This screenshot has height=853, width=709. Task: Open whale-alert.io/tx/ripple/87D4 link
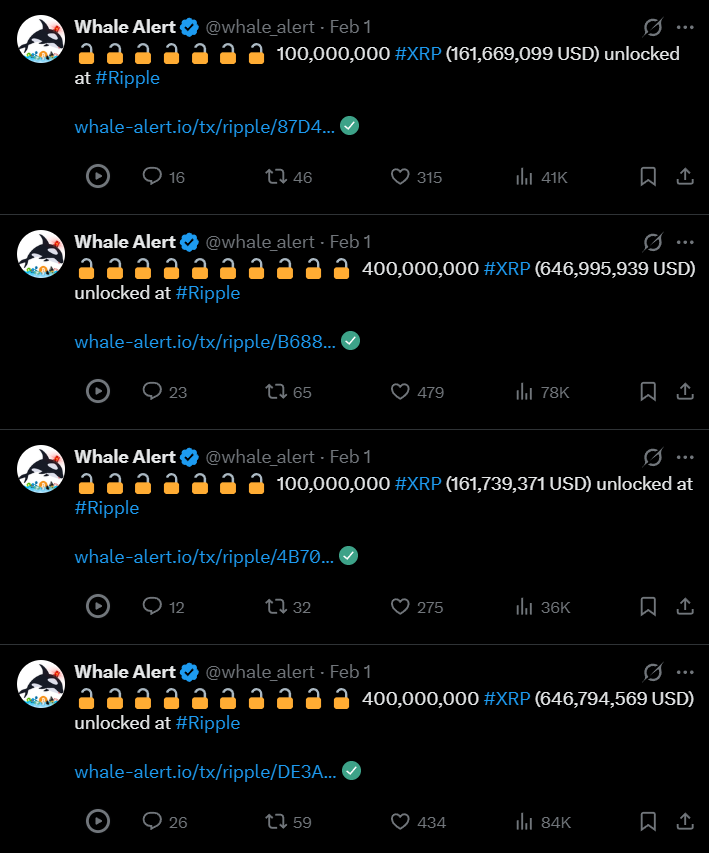205,127
